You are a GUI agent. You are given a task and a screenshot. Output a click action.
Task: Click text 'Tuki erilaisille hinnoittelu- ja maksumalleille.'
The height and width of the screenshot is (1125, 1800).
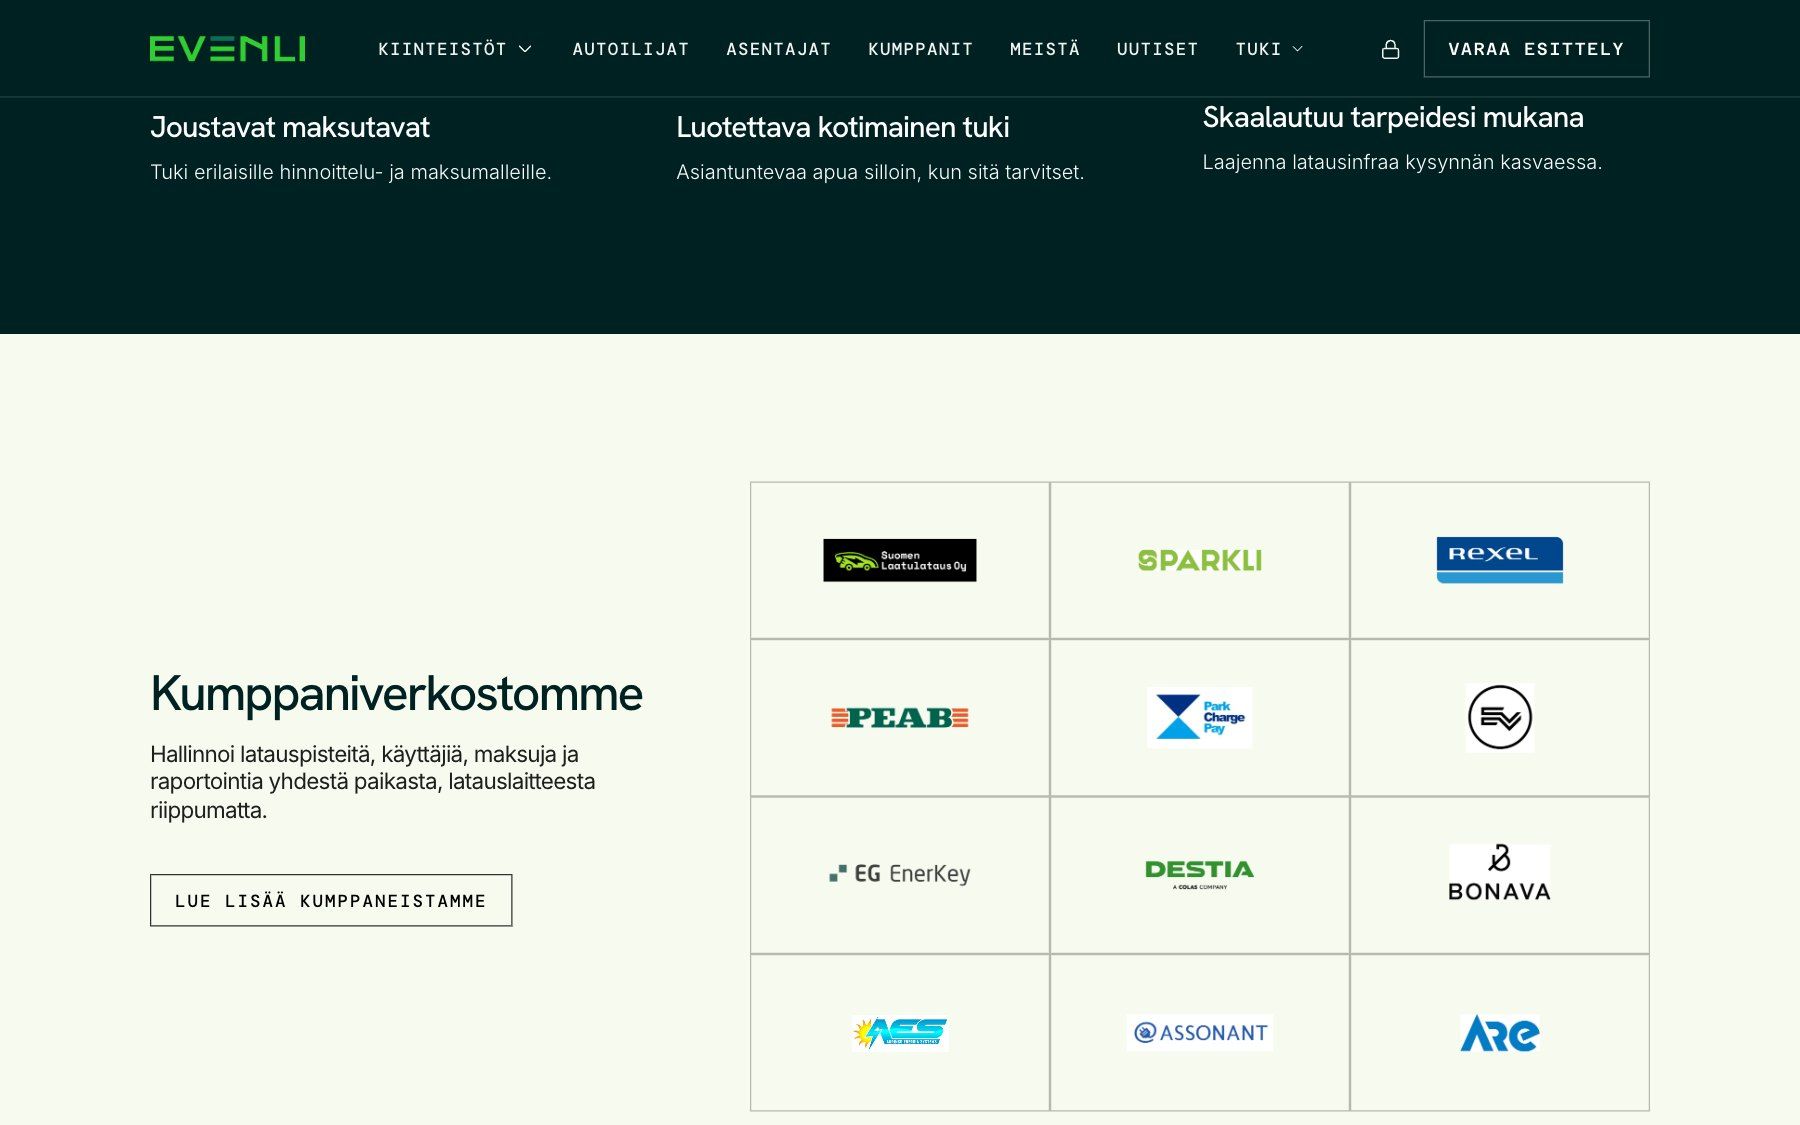click(x=351, y=172)
